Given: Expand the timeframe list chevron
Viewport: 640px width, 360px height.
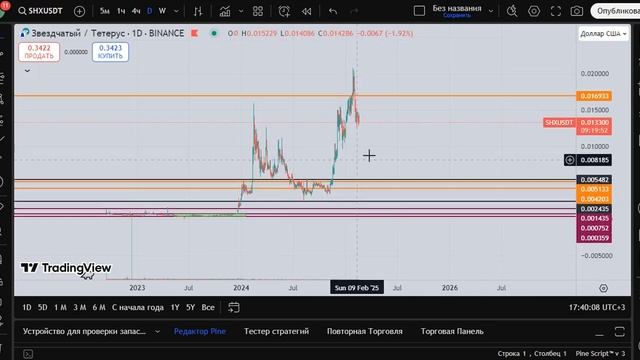Looking at the screenshot, I should pyautogui.click(x=176, y=11).
